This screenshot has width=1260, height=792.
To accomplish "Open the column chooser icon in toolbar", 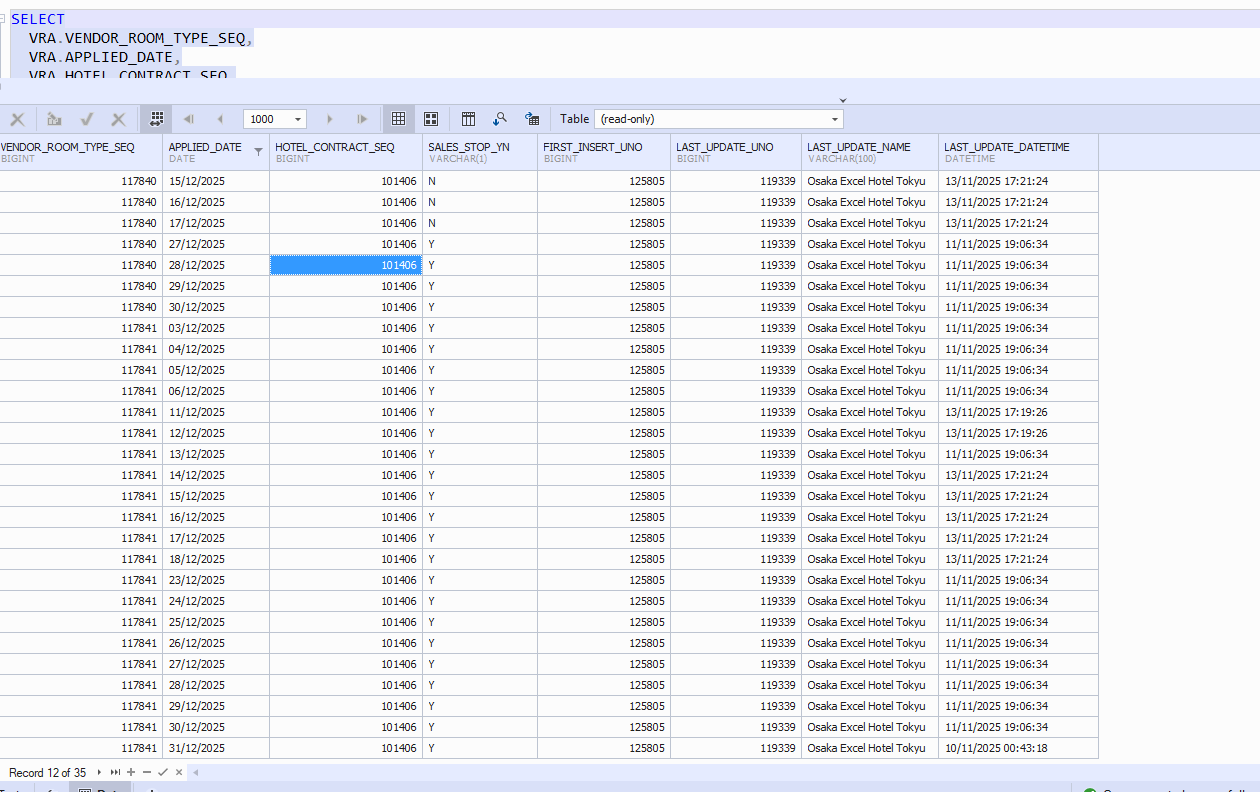I will pyautogui.click(x=468, y=119).
